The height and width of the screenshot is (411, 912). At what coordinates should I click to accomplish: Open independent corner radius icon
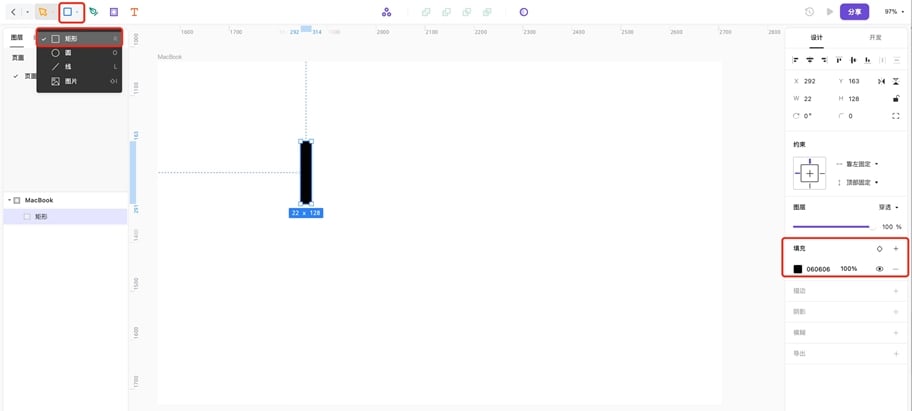coord(896,116)
